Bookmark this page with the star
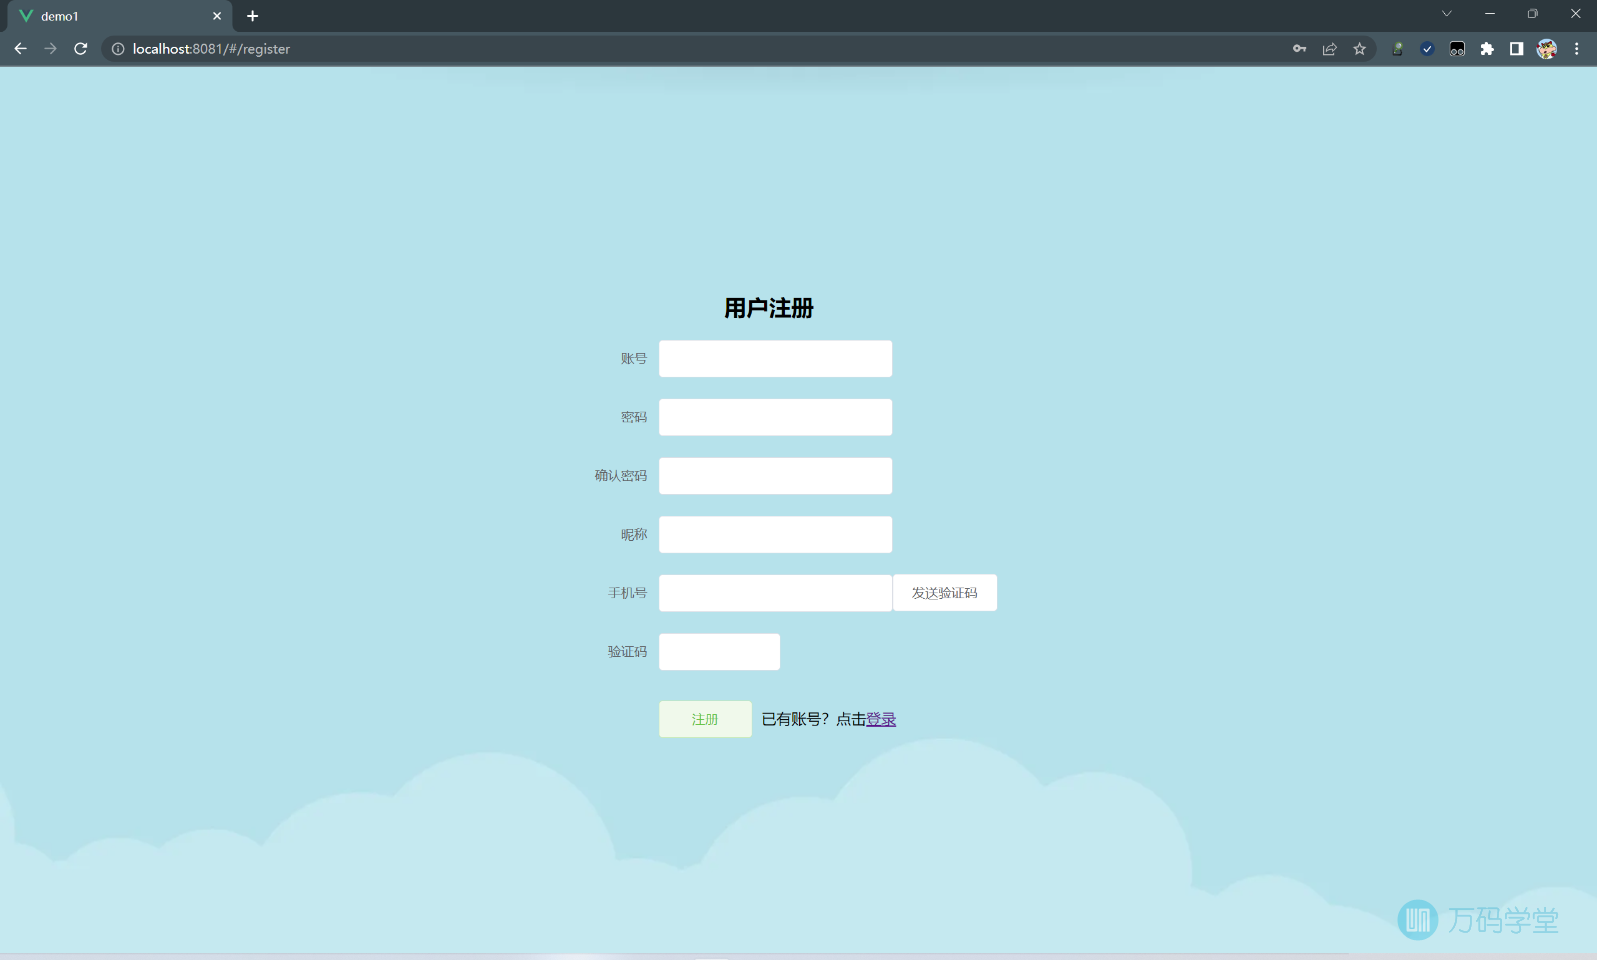The image size is (1597, 960). coord(1359,49)
